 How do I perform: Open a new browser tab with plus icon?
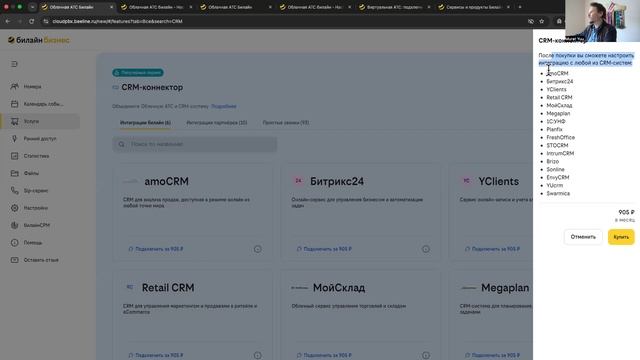tap(520, 7)
